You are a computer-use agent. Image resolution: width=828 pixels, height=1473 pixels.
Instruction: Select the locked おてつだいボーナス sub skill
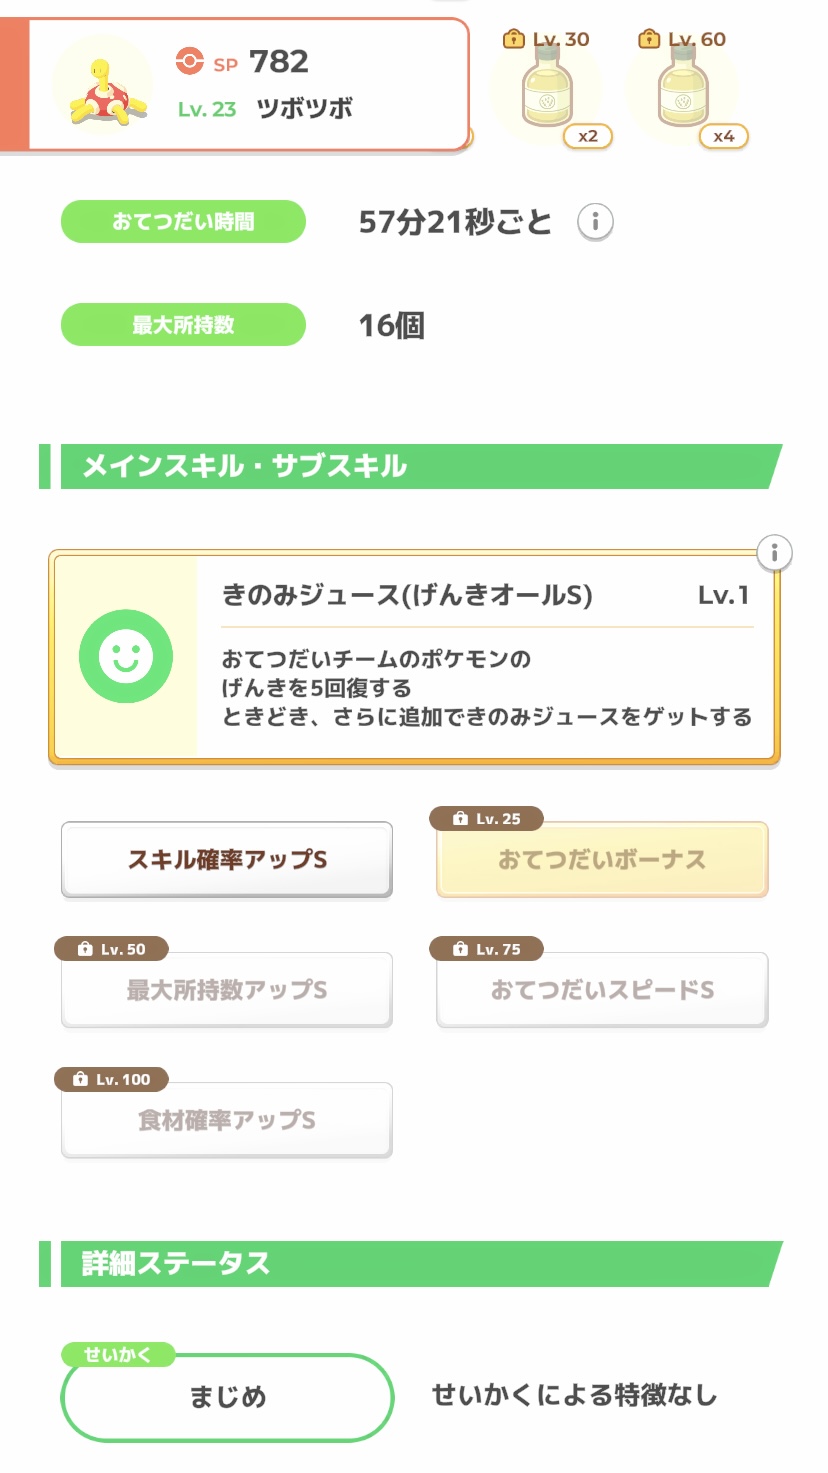[602, 860]
